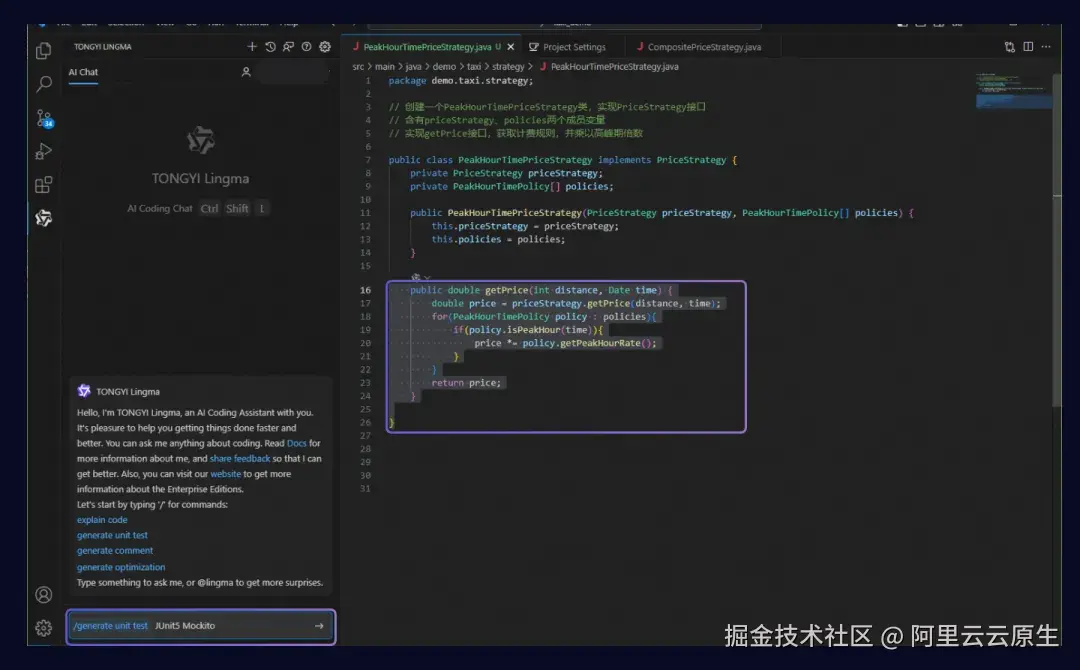The height and width of the screenshot is (670, 1080).
Task: Click src breadcrumb segment
Action: point(358,67)
